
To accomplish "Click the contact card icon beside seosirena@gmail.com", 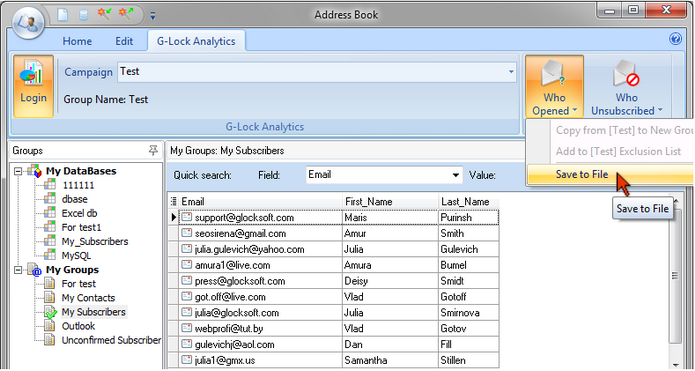I will coord(187,234).
